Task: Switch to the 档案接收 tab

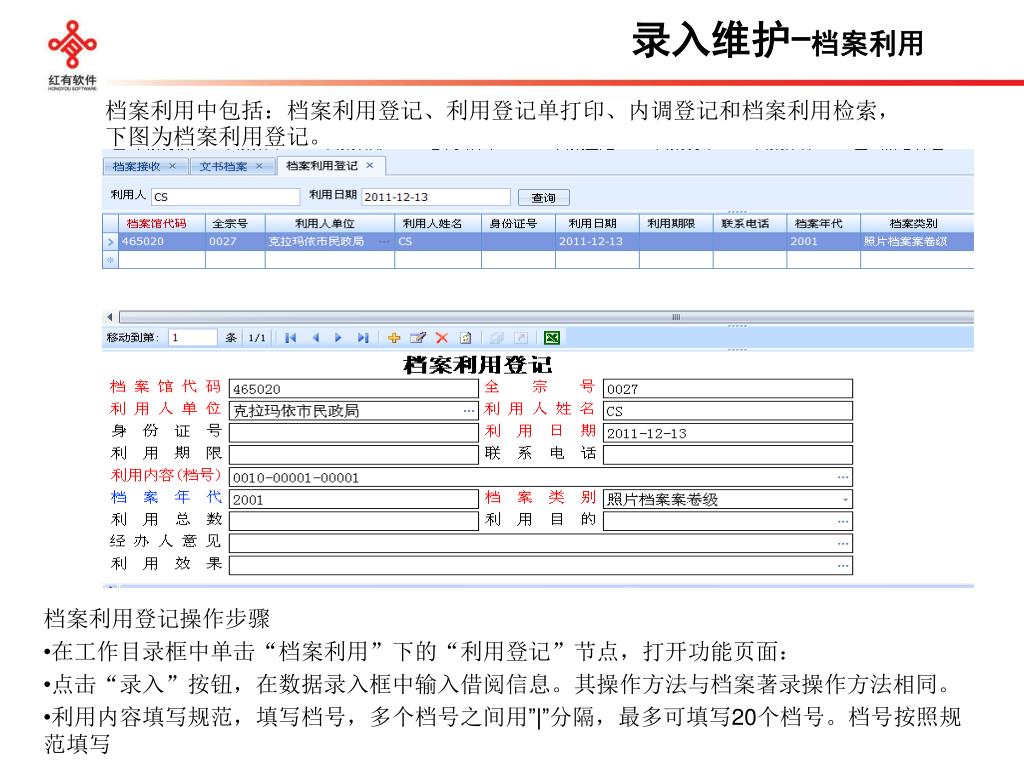Action: pyautogui.click(x=136, y=167)
